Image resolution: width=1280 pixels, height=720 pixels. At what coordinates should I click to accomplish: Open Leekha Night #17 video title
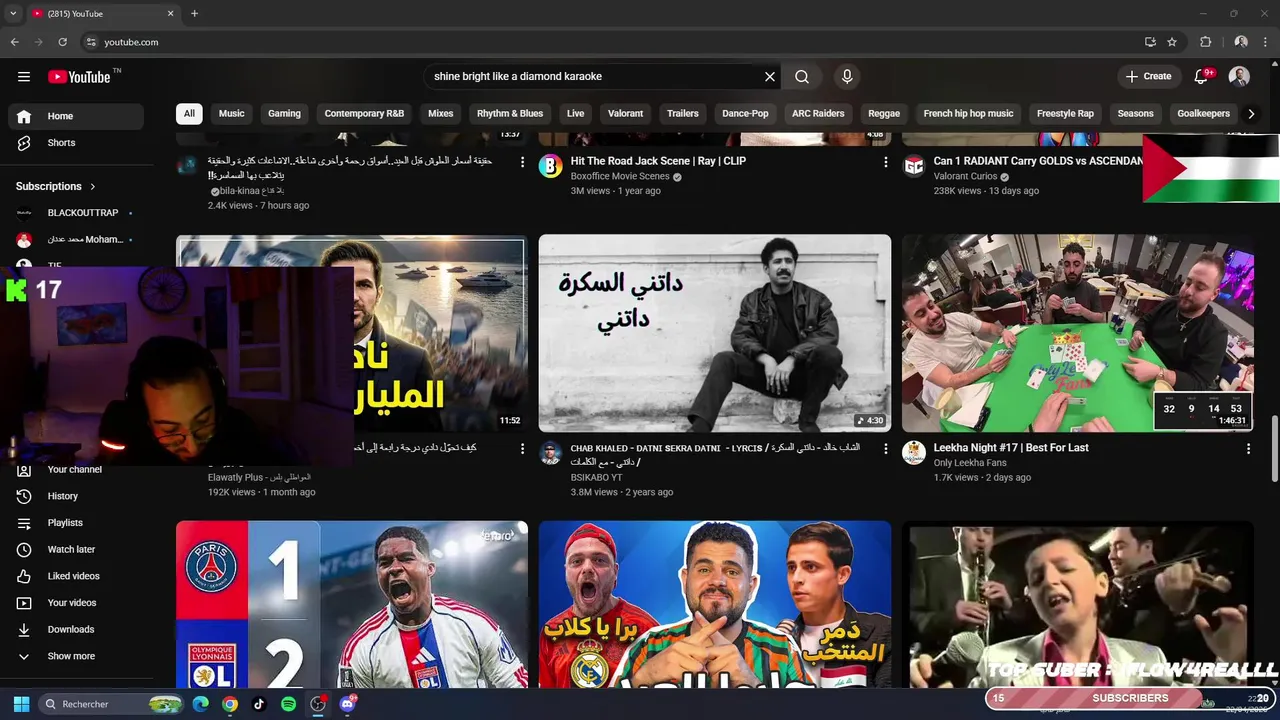point(1011,448)
